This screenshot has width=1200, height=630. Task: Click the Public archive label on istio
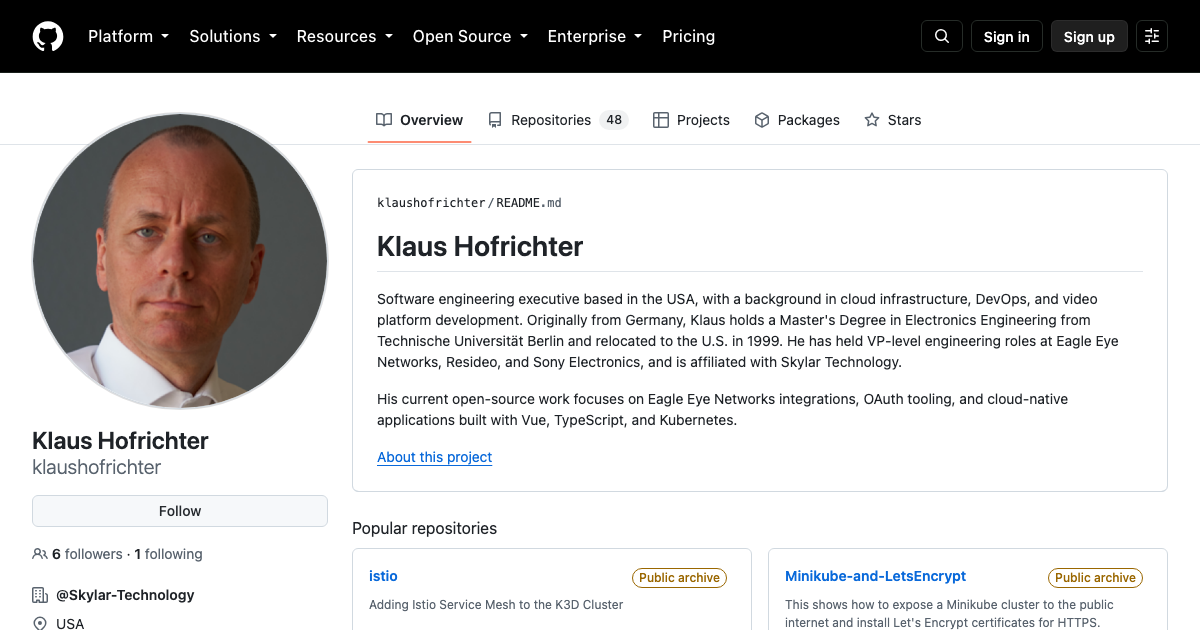679,578
